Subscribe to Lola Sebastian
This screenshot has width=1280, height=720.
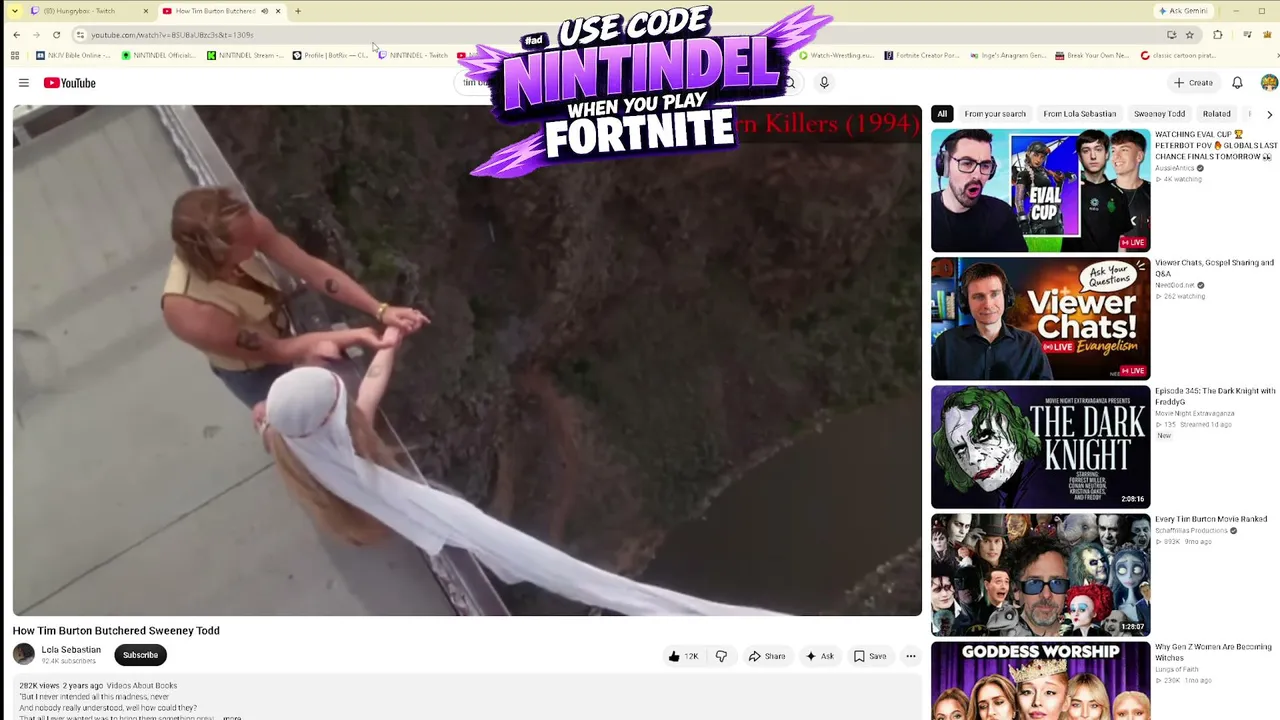[x=140, y=655]
